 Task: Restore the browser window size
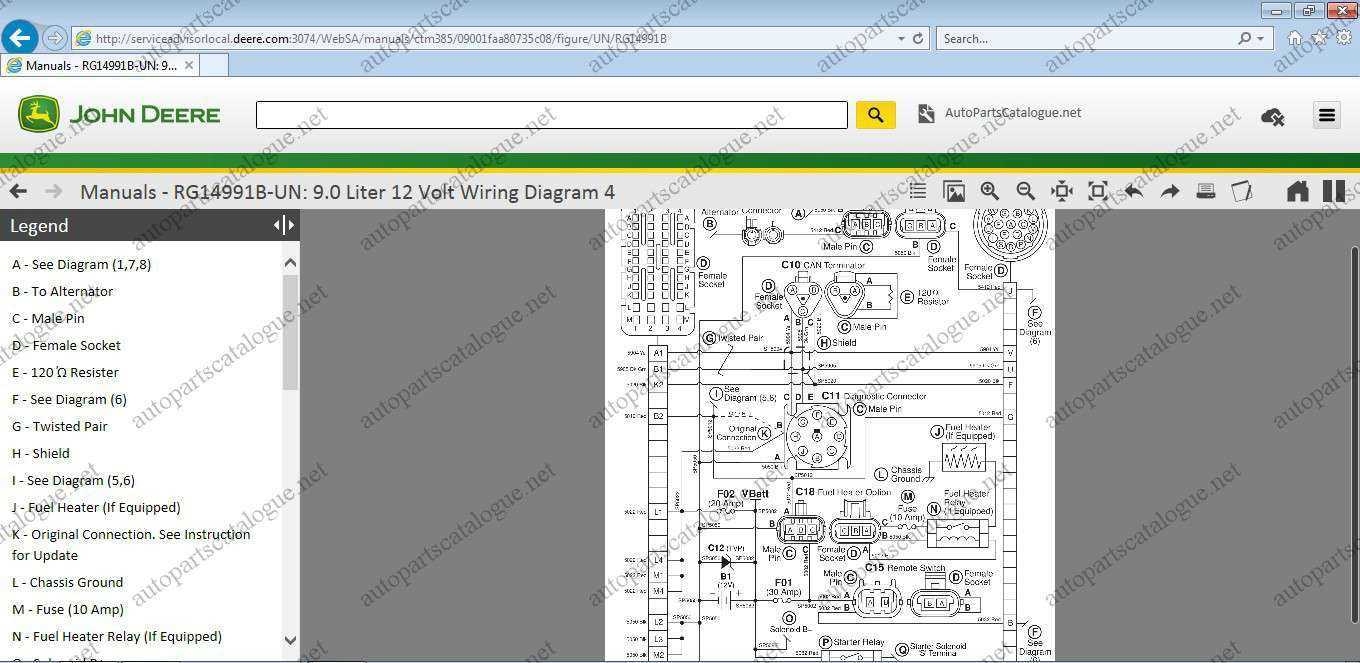(1308, 11)
